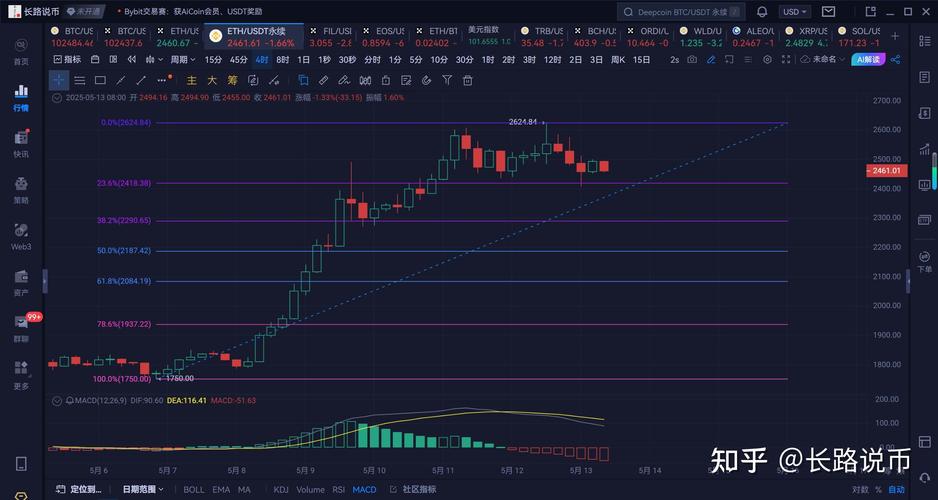Click the share icon beside AI解读
938x500 pixels.
pos(896,59)
